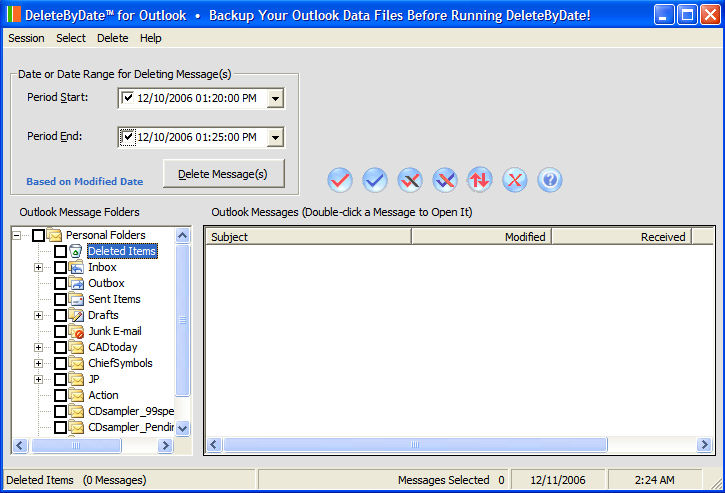Check the Inbox folder checkbox

[61, 267]
